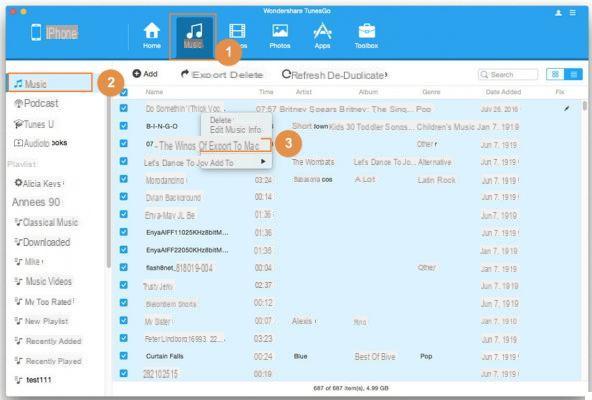Choose Add To in the context menu

click(x=222, y=163)
